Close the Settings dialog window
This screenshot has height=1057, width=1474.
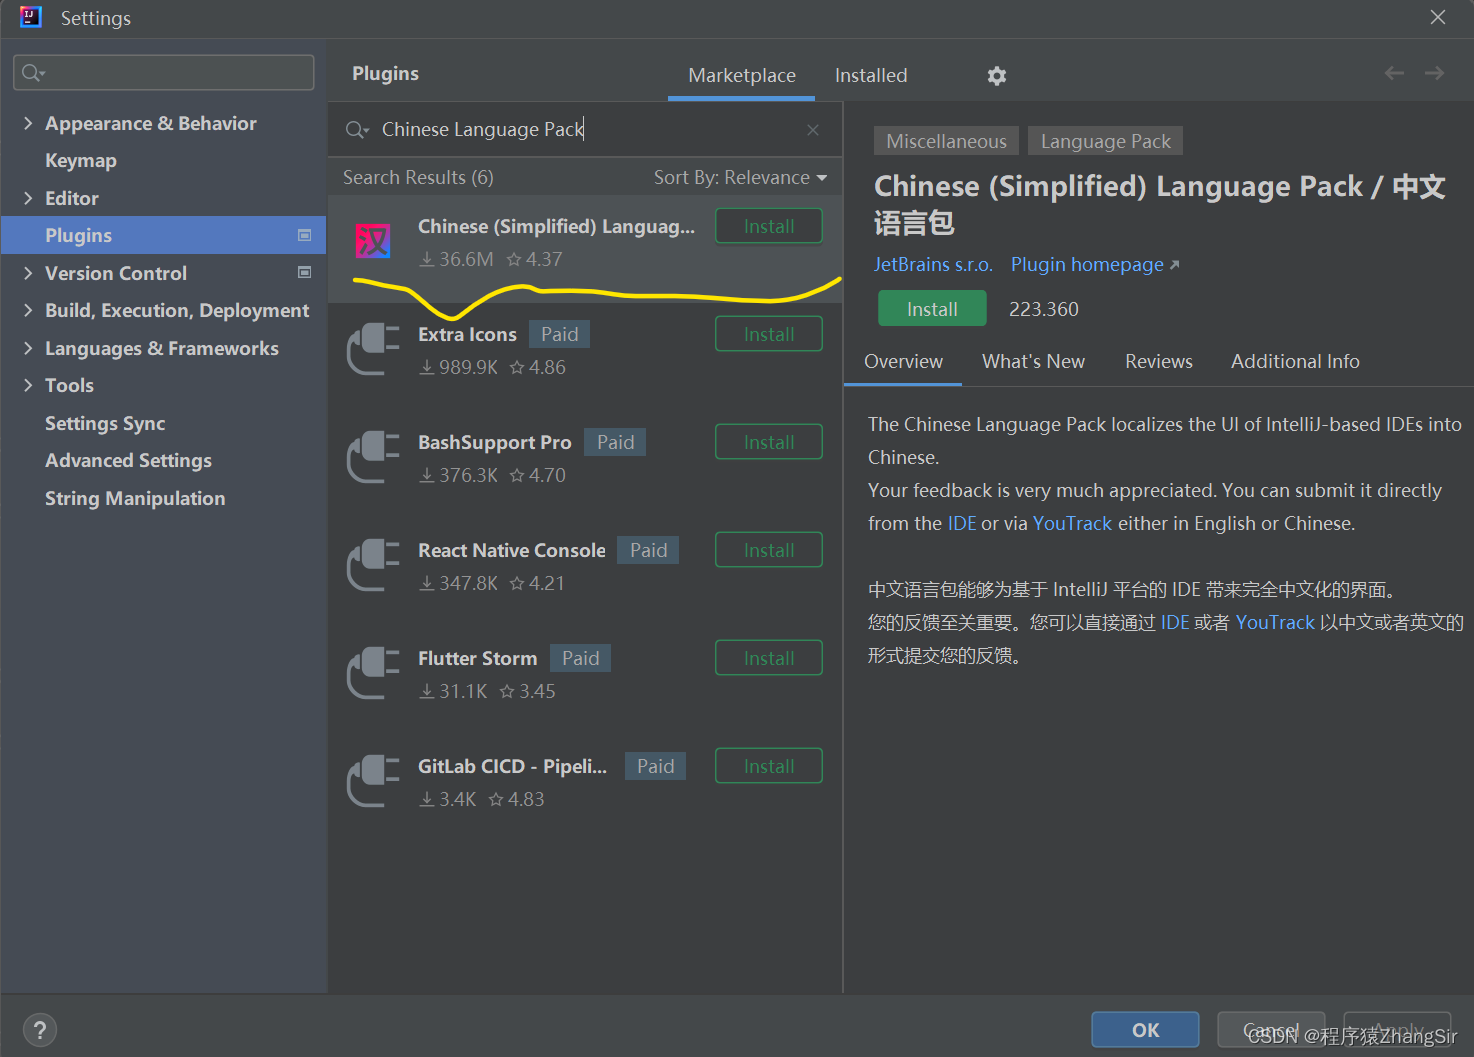(1438, 17)
